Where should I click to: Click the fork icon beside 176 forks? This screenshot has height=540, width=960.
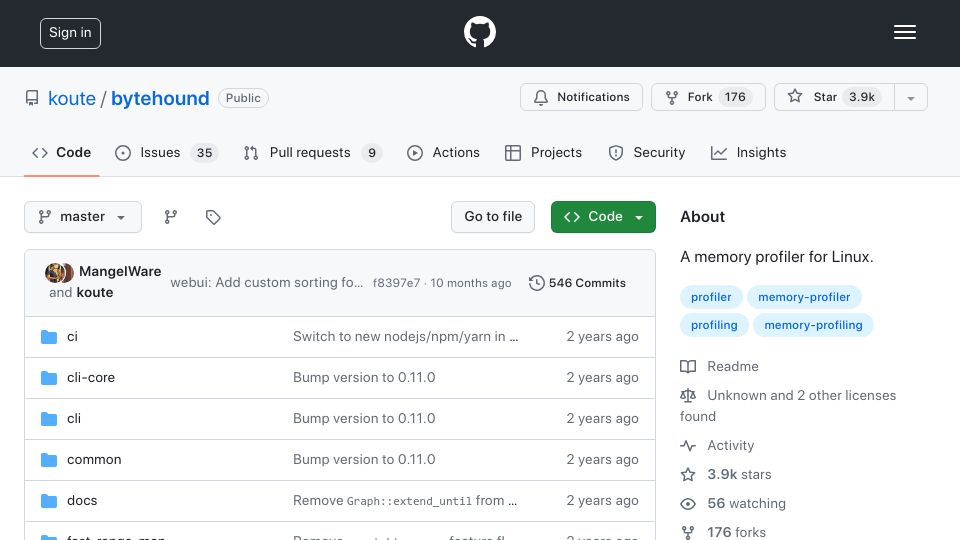[688, 532]
